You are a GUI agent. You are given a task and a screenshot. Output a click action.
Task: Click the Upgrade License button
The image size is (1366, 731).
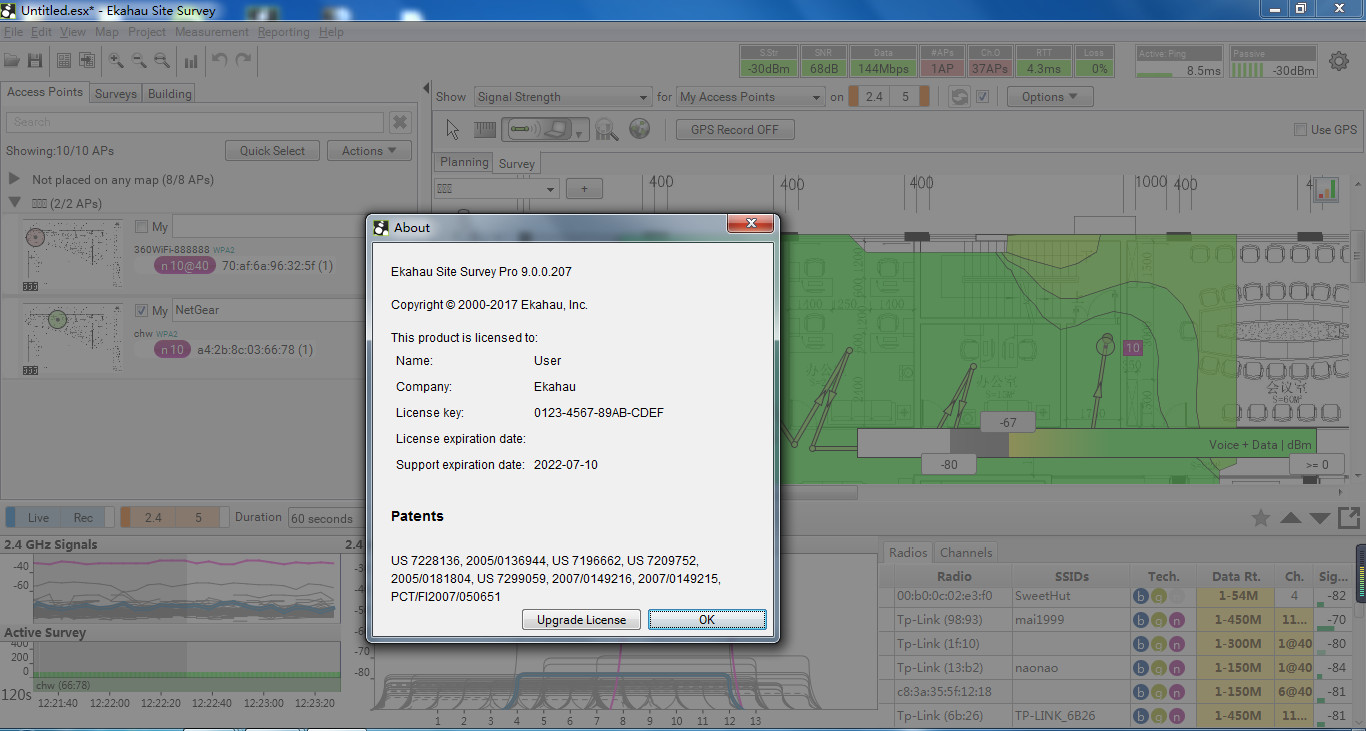tap(581, 620)
